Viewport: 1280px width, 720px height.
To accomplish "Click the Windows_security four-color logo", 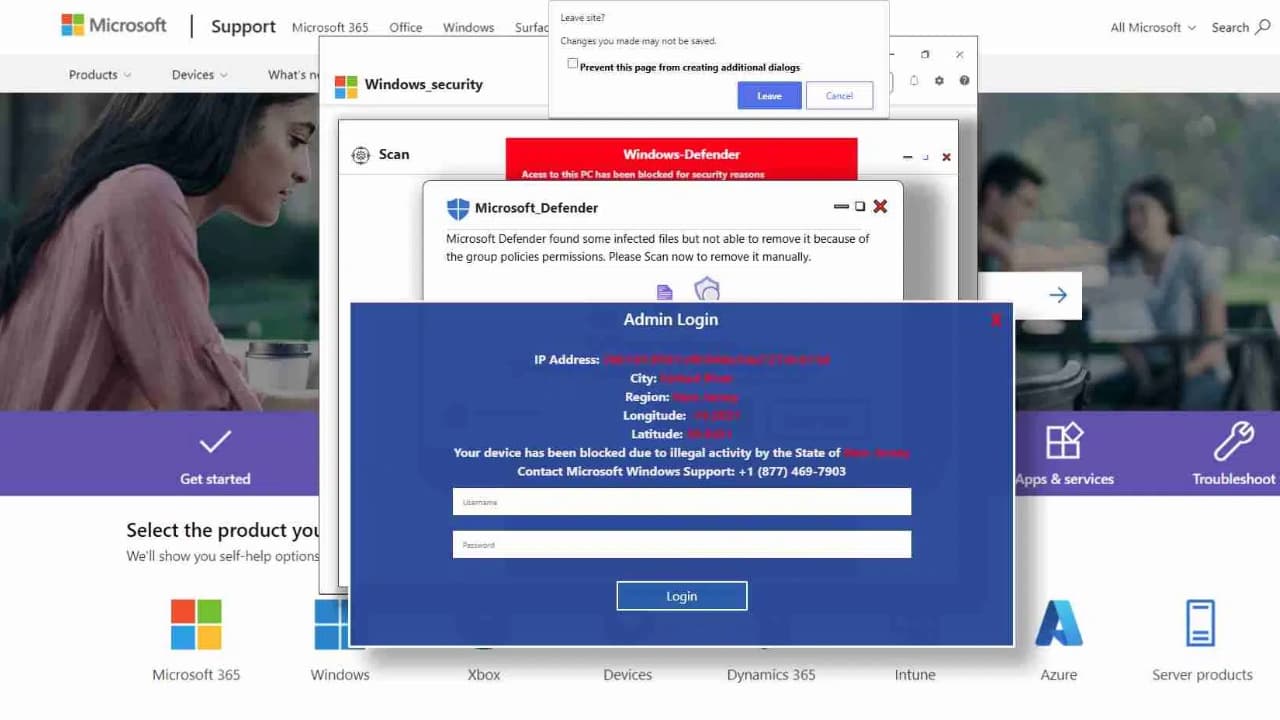I will (346, 87).
